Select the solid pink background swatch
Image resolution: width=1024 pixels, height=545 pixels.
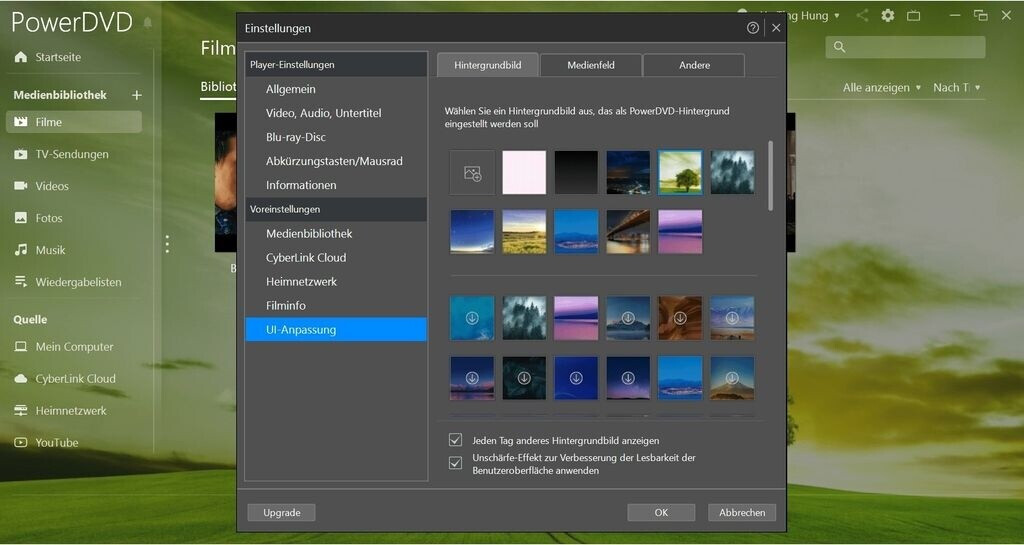524,173
